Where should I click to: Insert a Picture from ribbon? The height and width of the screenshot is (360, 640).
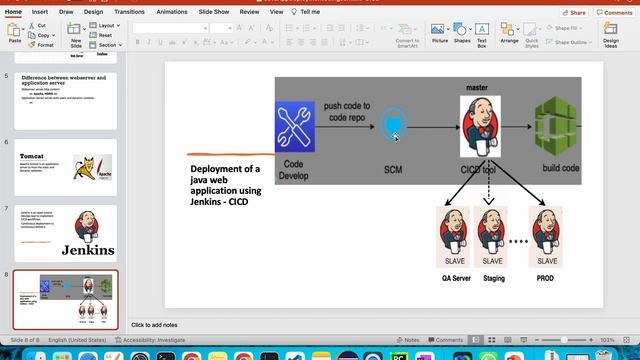coord(439,33)
